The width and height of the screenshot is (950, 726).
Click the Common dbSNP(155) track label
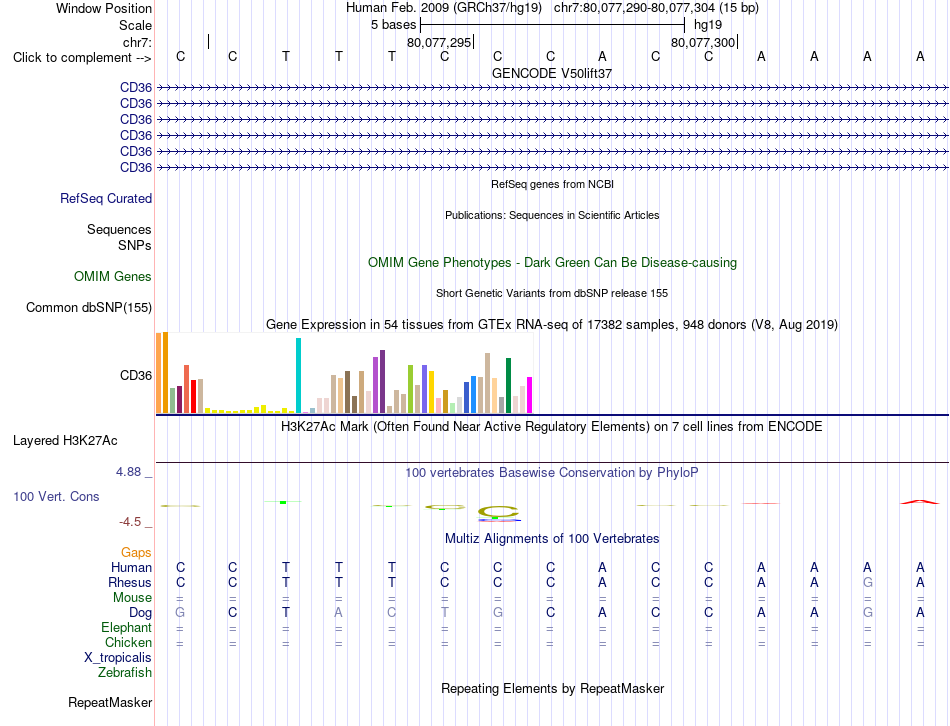tap(89, 307)
